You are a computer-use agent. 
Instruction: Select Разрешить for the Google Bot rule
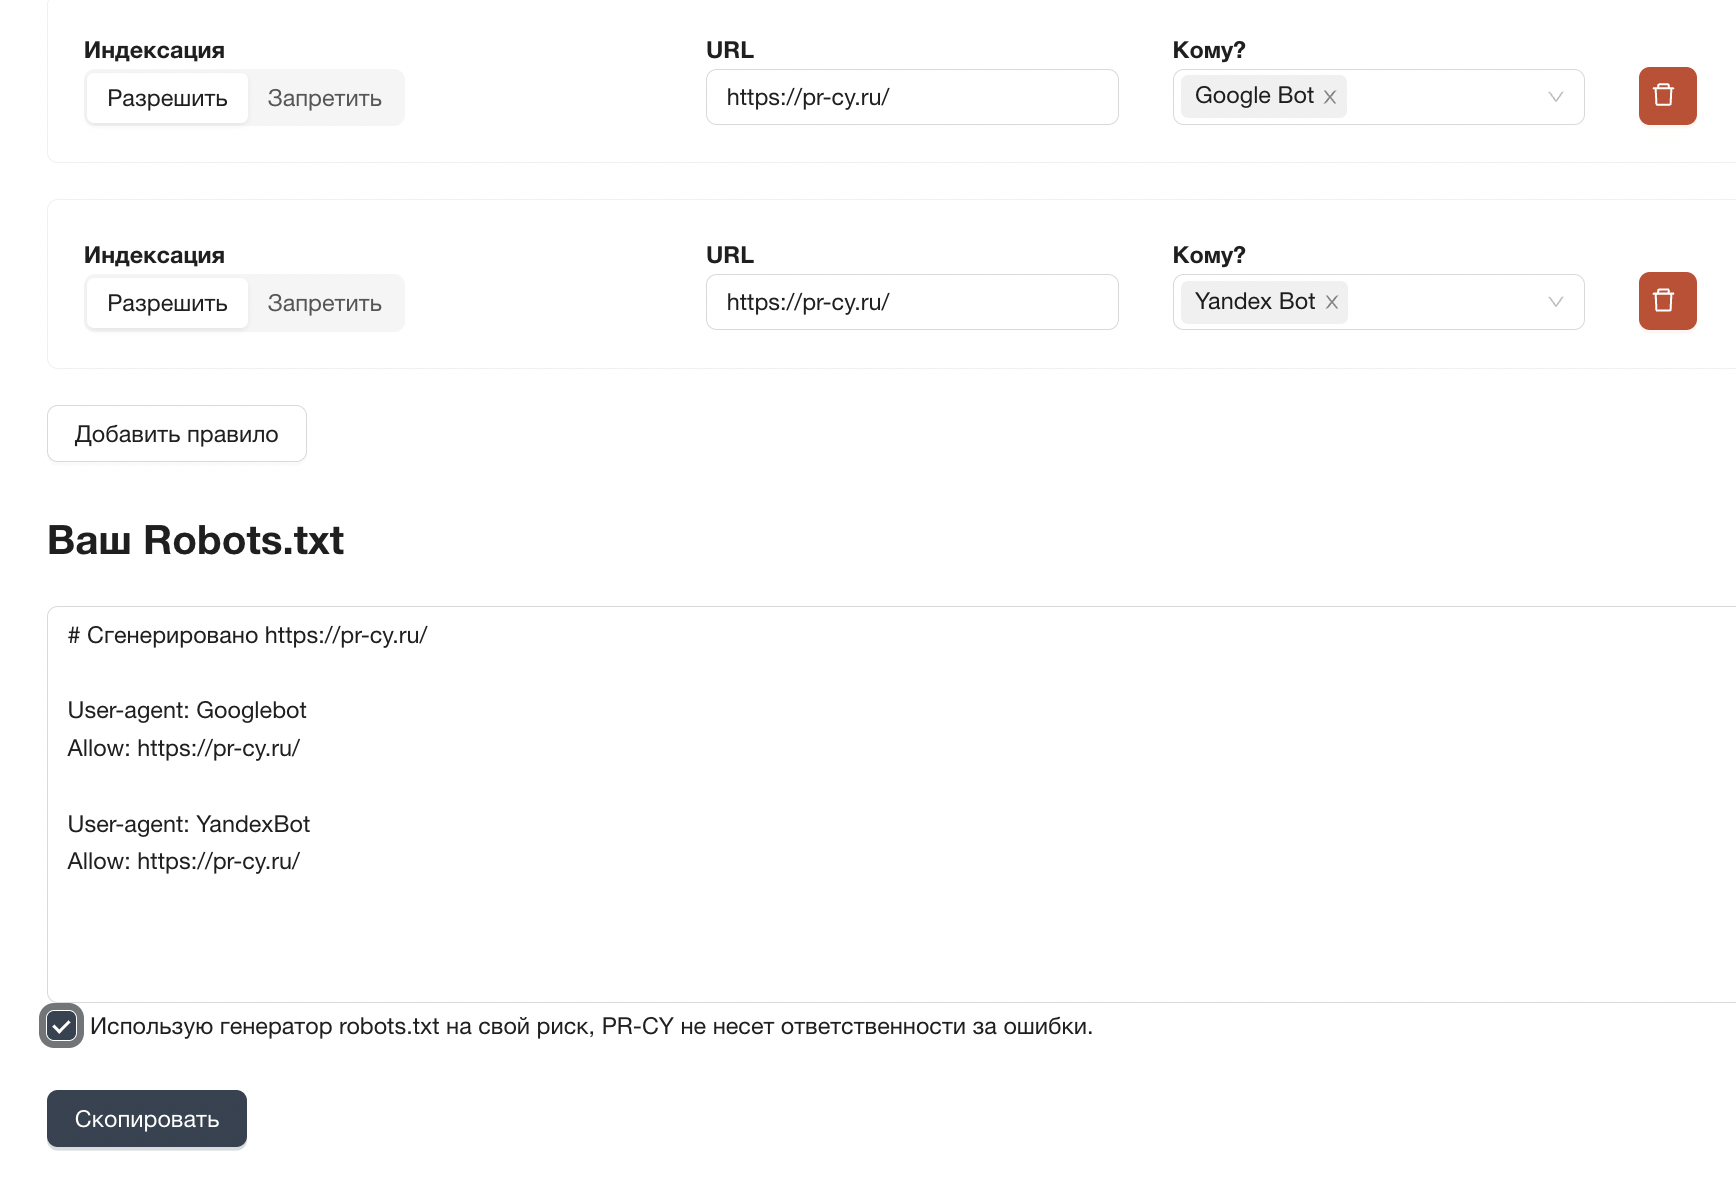[x=167, y=98]
